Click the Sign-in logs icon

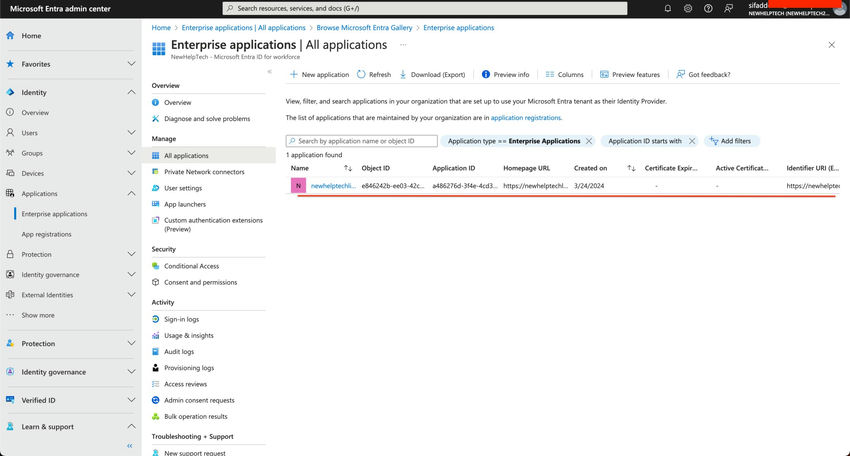click(x=156, y=319)
